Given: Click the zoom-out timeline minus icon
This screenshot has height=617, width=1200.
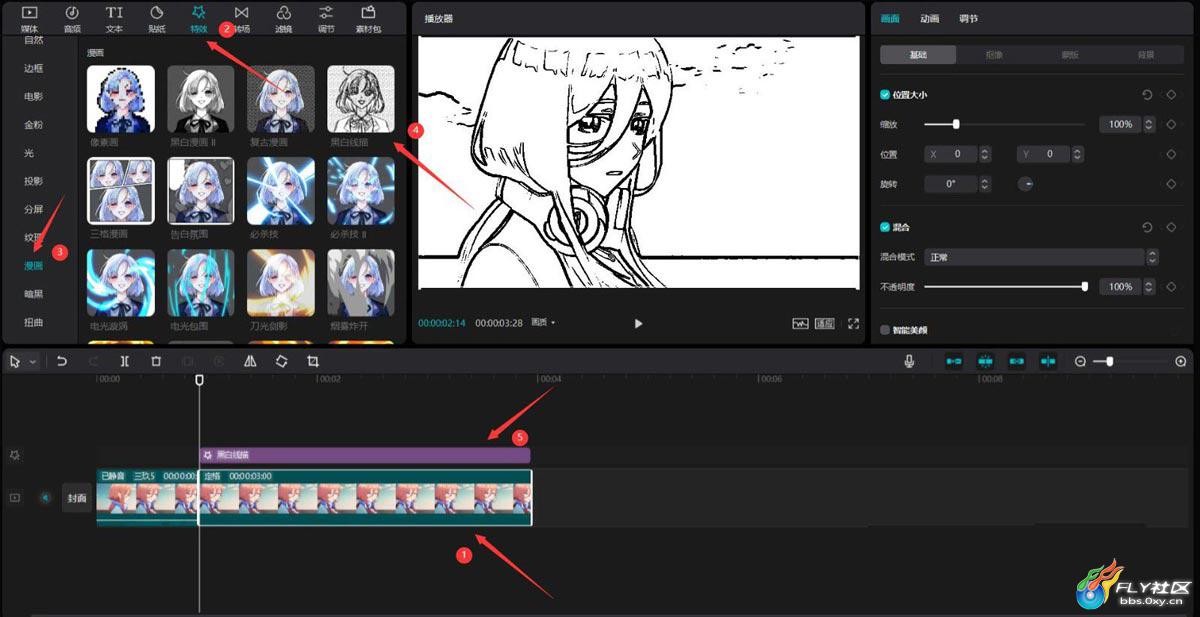Looking at the screenshot, I should 1080,361.
